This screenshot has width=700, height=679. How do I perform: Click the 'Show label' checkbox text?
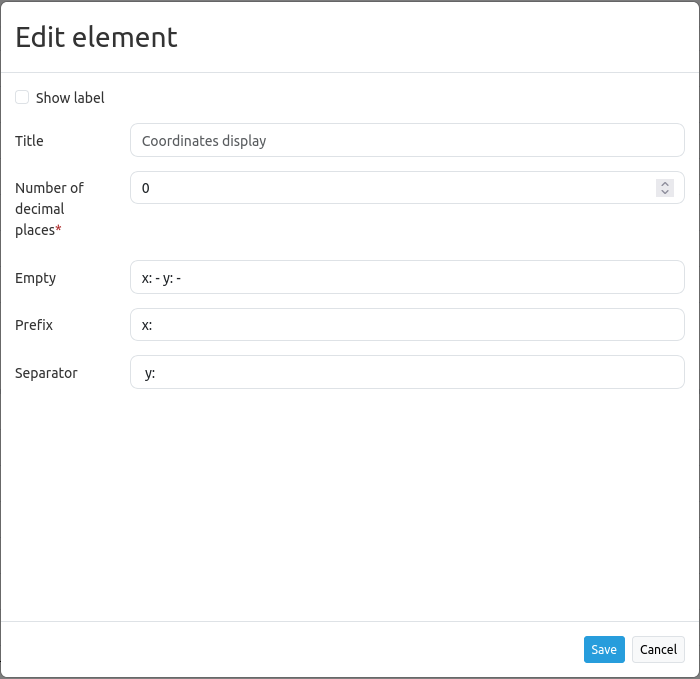pos(70,98)
